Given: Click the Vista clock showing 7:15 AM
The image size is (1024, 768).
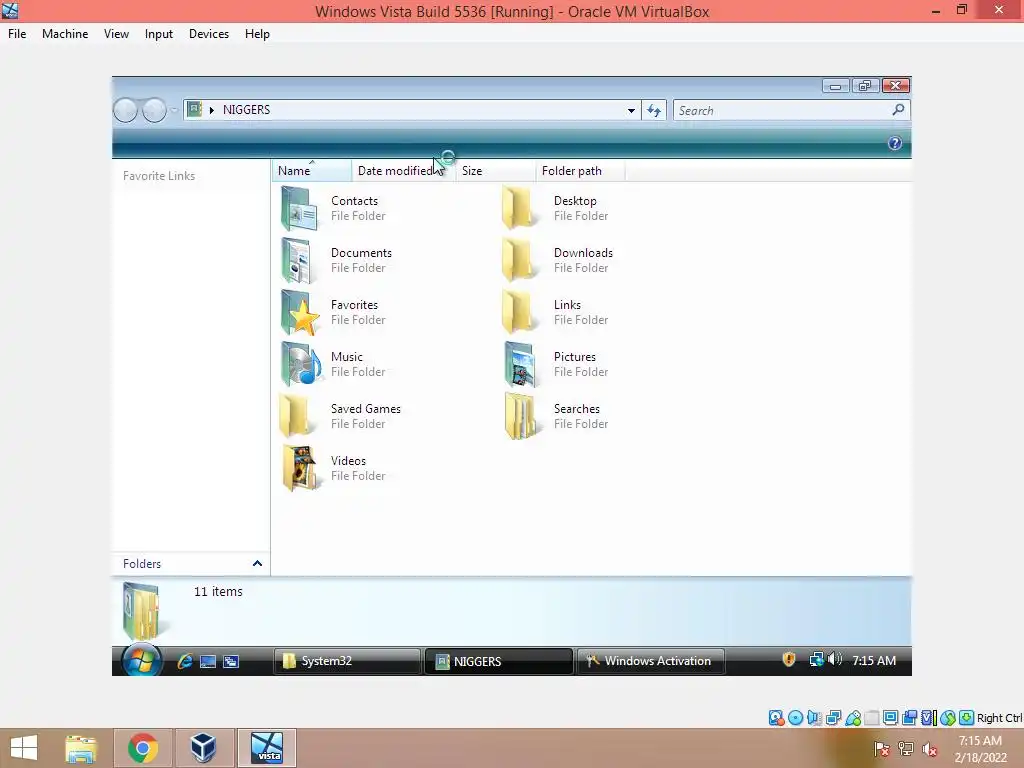Looking at the screenshot, I should [874, 660].
